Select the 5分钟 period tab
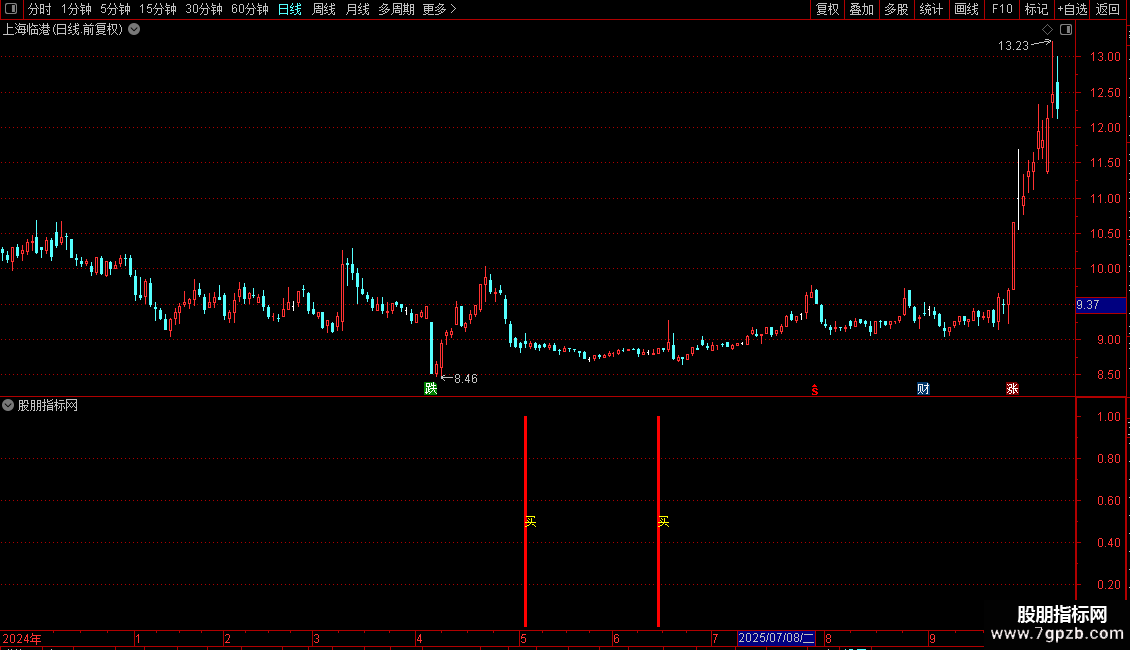The image size is (1130, 650). click(x=115, y=9)
